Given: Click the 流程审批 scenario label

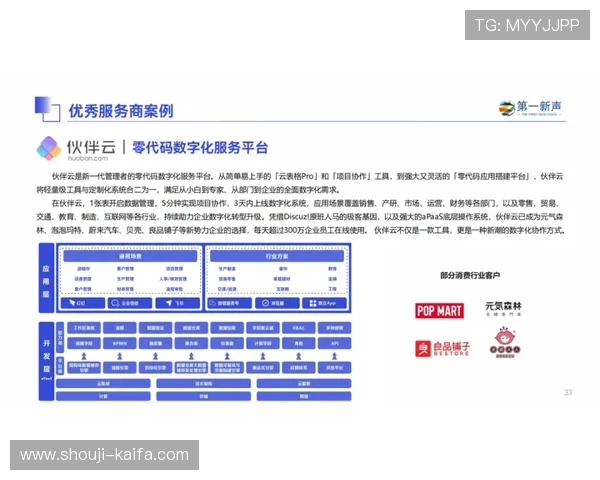Looking at the screenshot, I should click(174, 289).
